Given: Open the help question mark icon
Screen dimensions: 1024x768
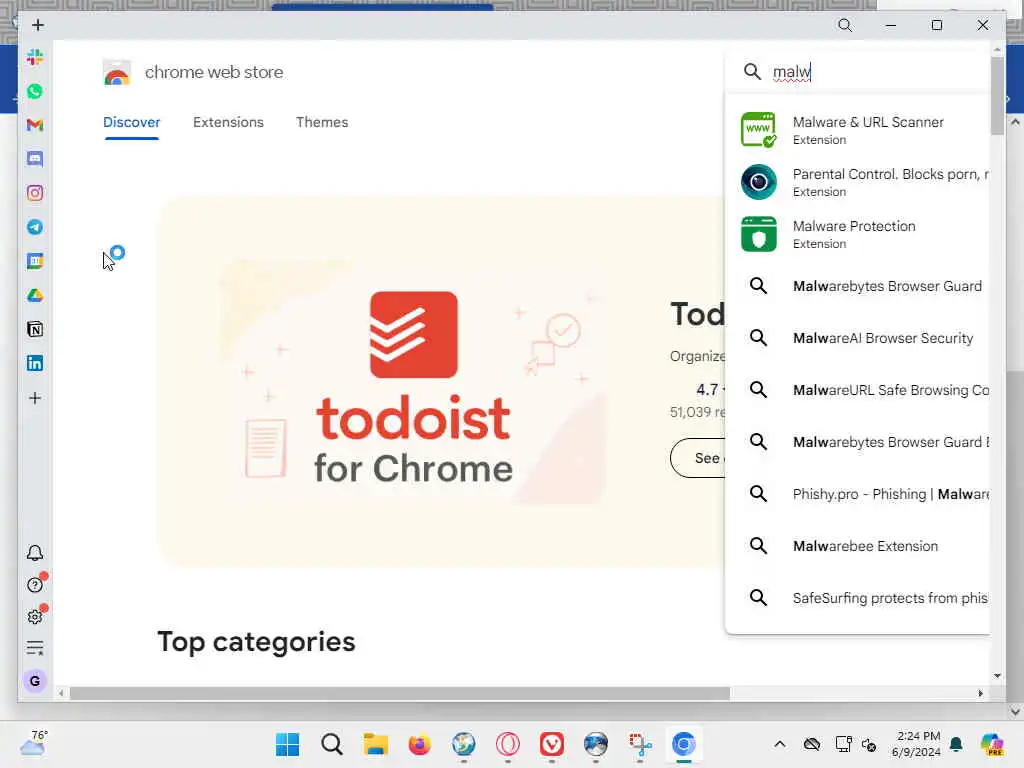Looking at the screenshot, I should [35, 584].
